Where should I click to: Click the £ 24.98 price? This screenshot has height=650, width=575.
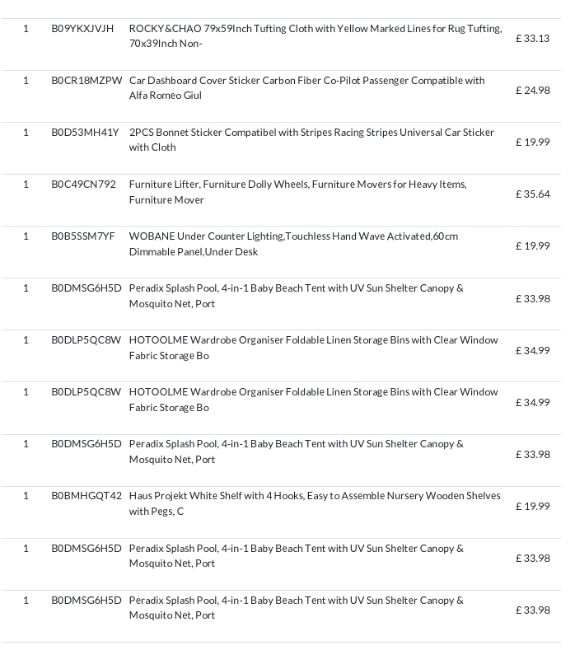[x=533, y=90]
